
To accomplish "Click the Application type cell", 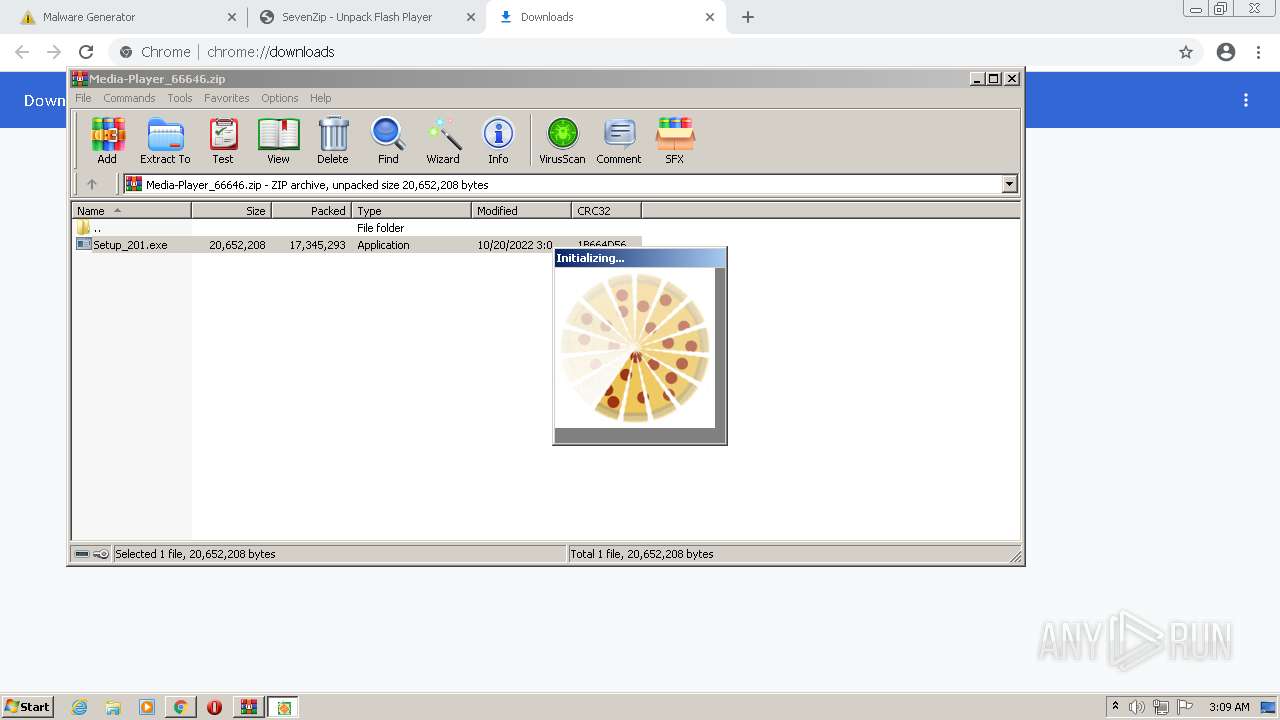I will (x=383, y=245).
